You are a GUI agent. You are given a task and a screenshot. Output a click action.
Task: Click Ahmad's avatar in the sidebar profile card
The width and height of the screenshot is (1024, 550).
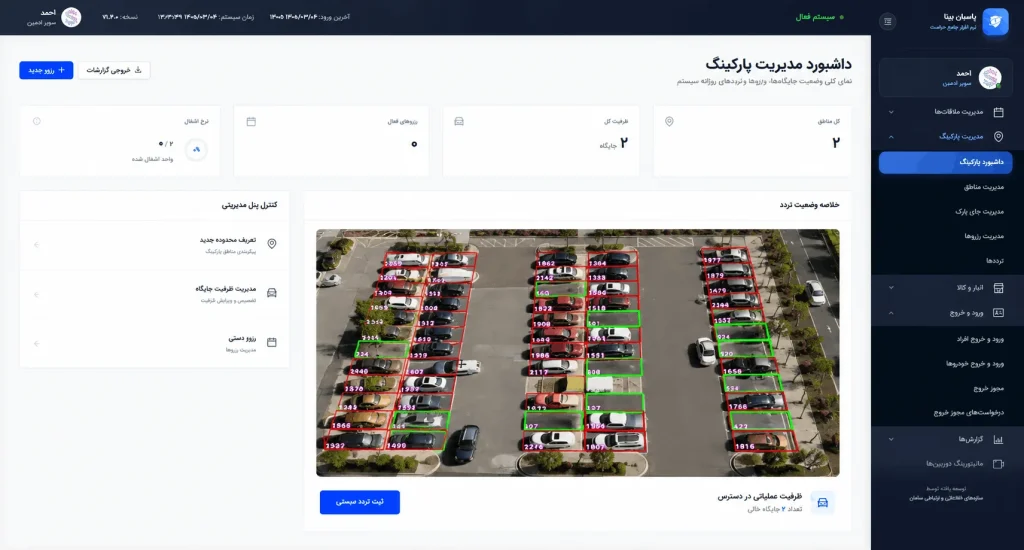[x=990, y=78]
